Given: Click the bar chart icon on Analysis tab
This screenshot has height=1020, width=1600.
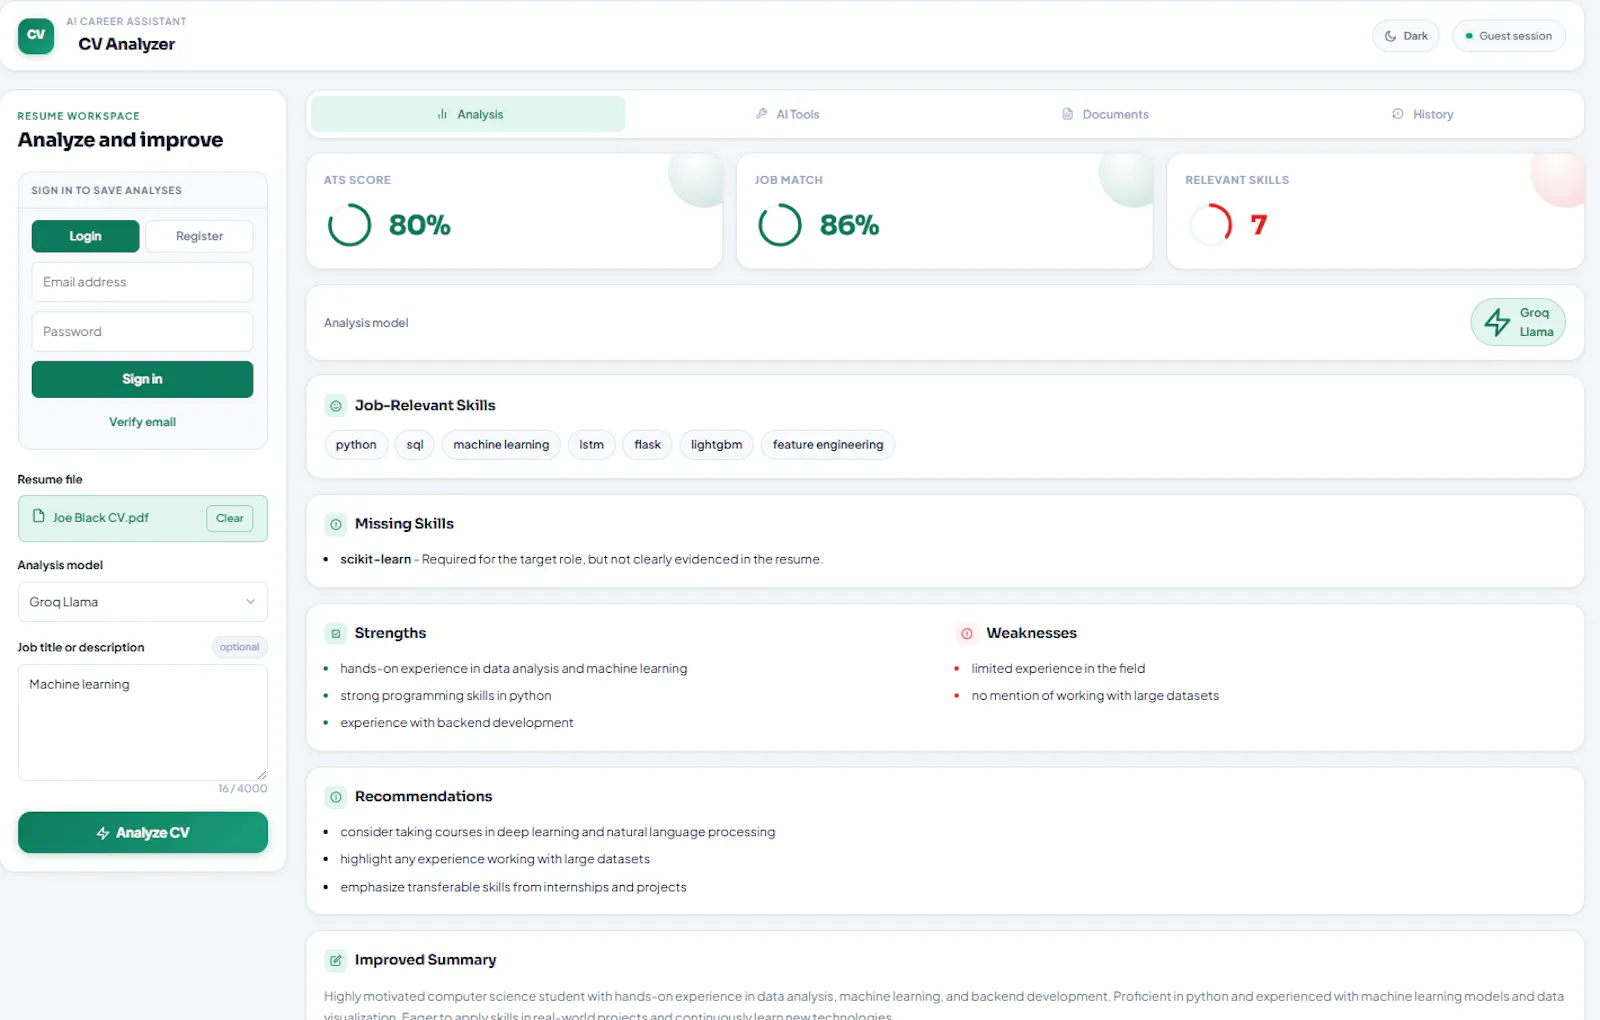Looking at the screenshot, I should click(x=442, y=114).
